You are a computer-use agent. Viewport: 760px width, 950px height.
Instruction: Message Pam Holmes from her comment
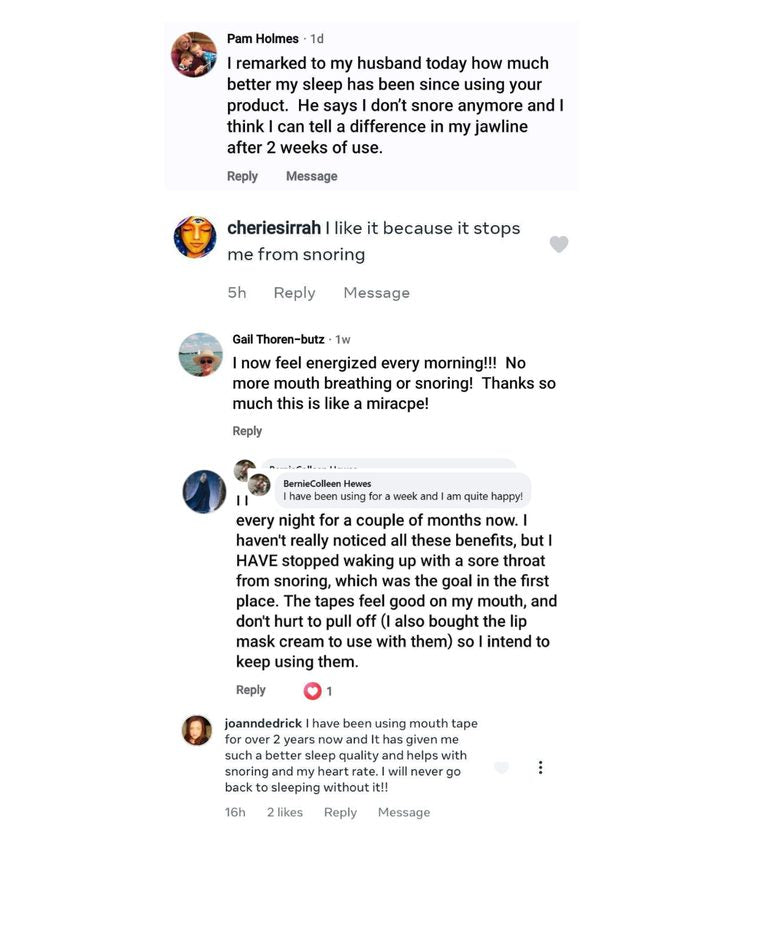pyautogui.click(x=312, y=176)
